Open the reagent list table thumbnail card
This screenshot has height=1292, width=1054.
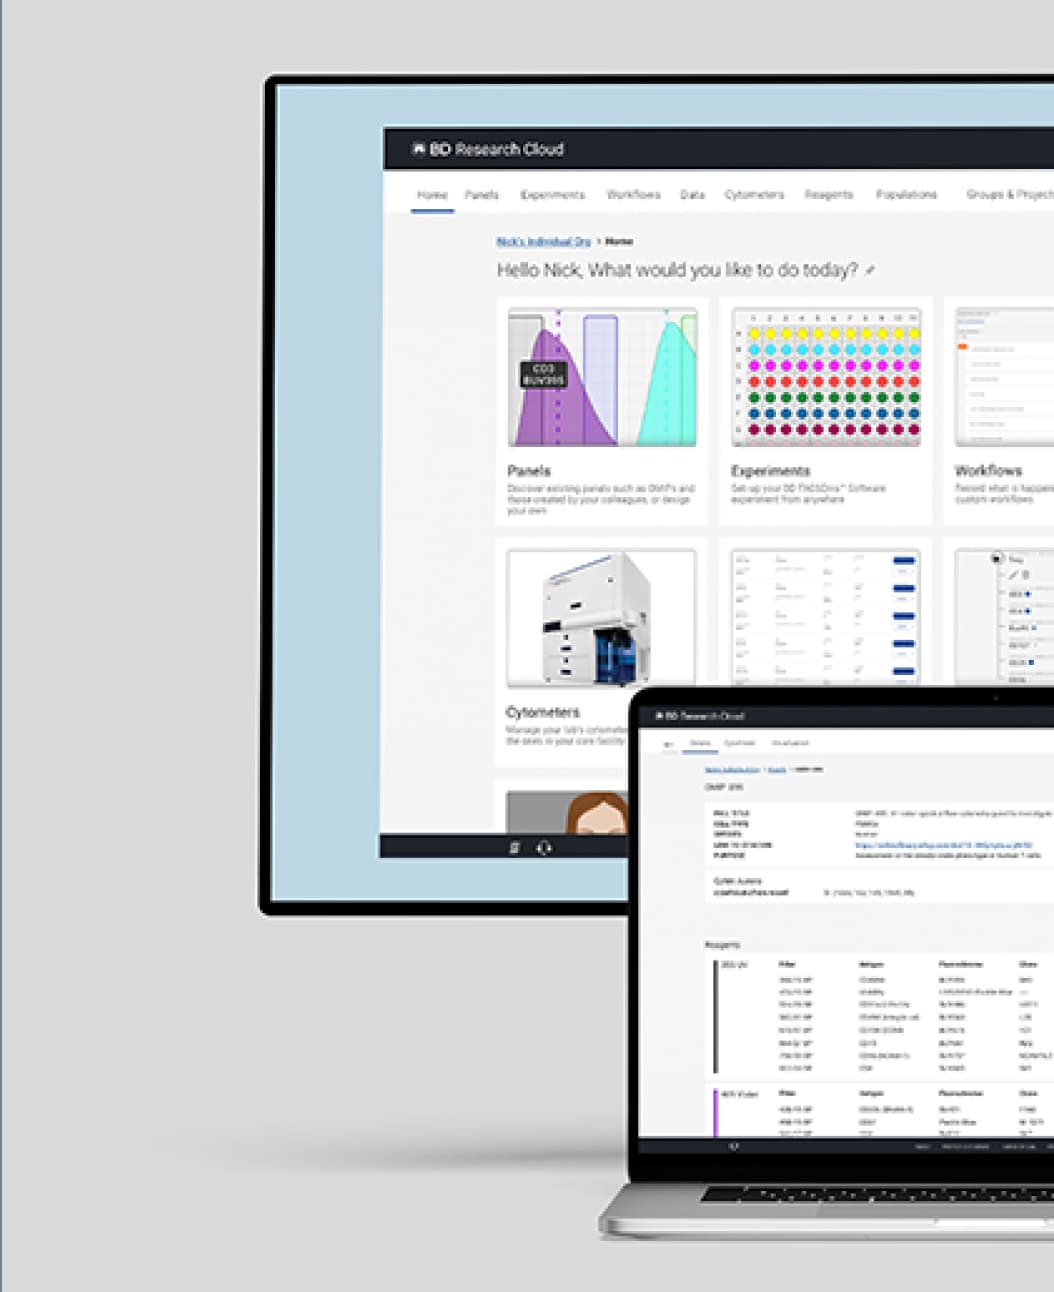[826, 616]
